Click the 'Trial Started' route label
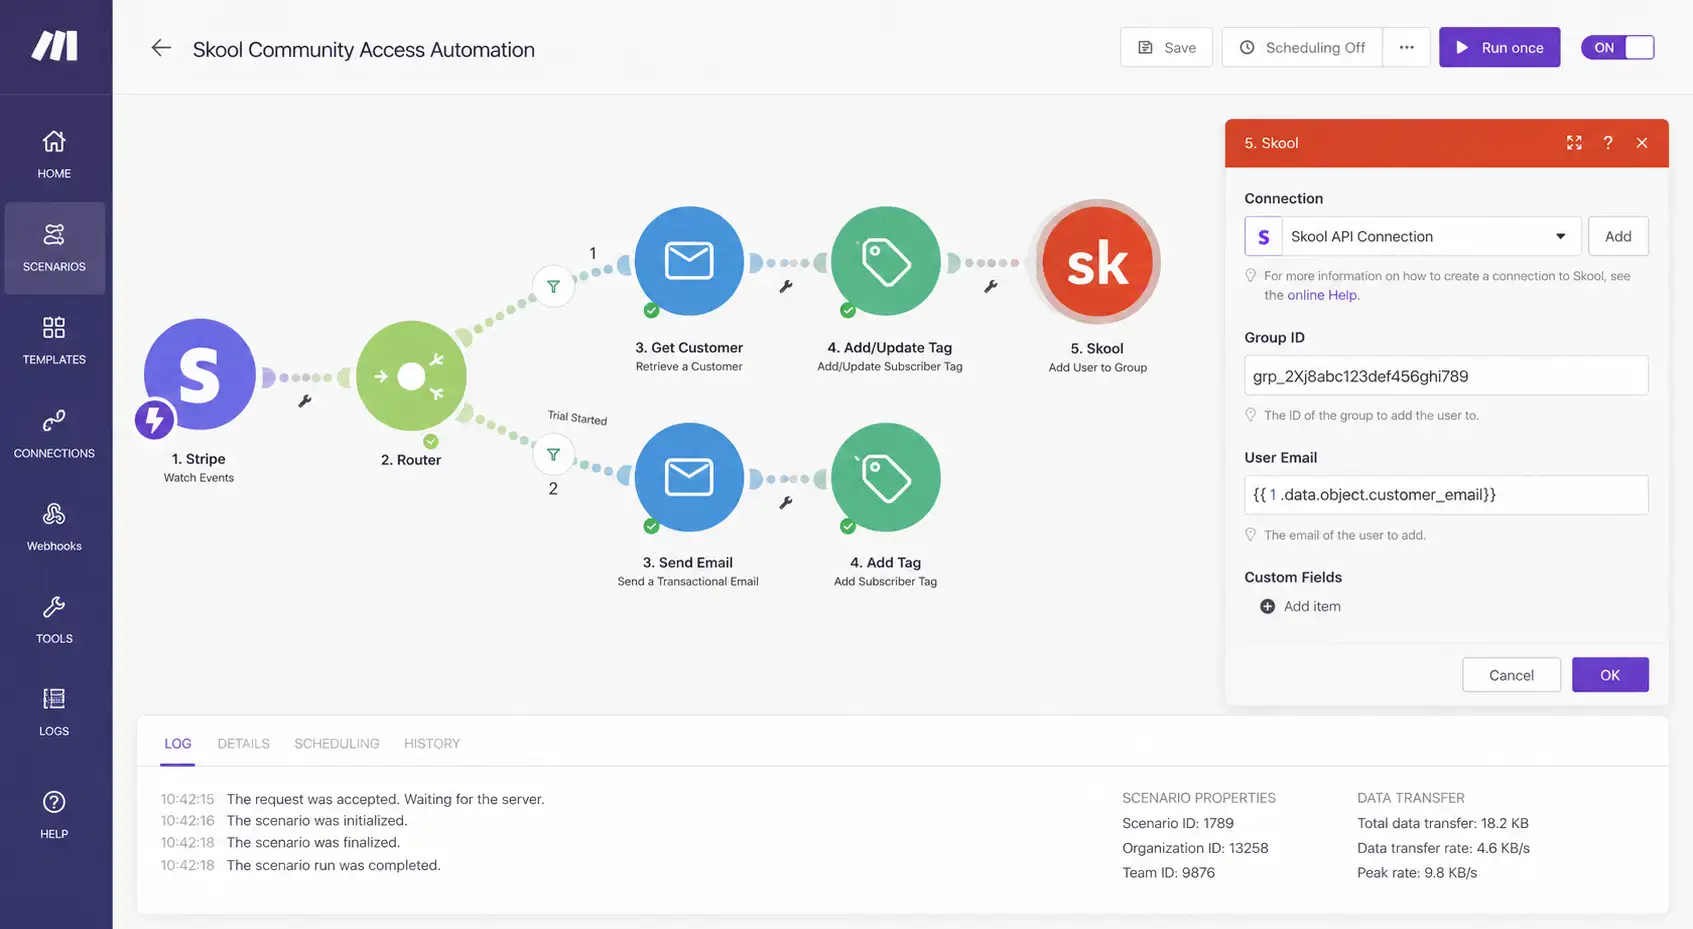Viewport: 1693px width, 929px height. (577, 417)
